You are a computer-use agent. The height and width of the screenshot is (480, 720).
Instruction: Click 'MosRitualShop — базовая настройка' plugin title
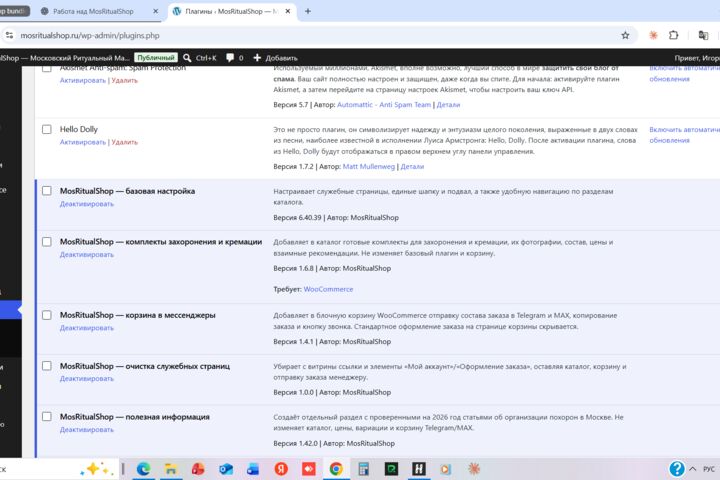point(127,191)
